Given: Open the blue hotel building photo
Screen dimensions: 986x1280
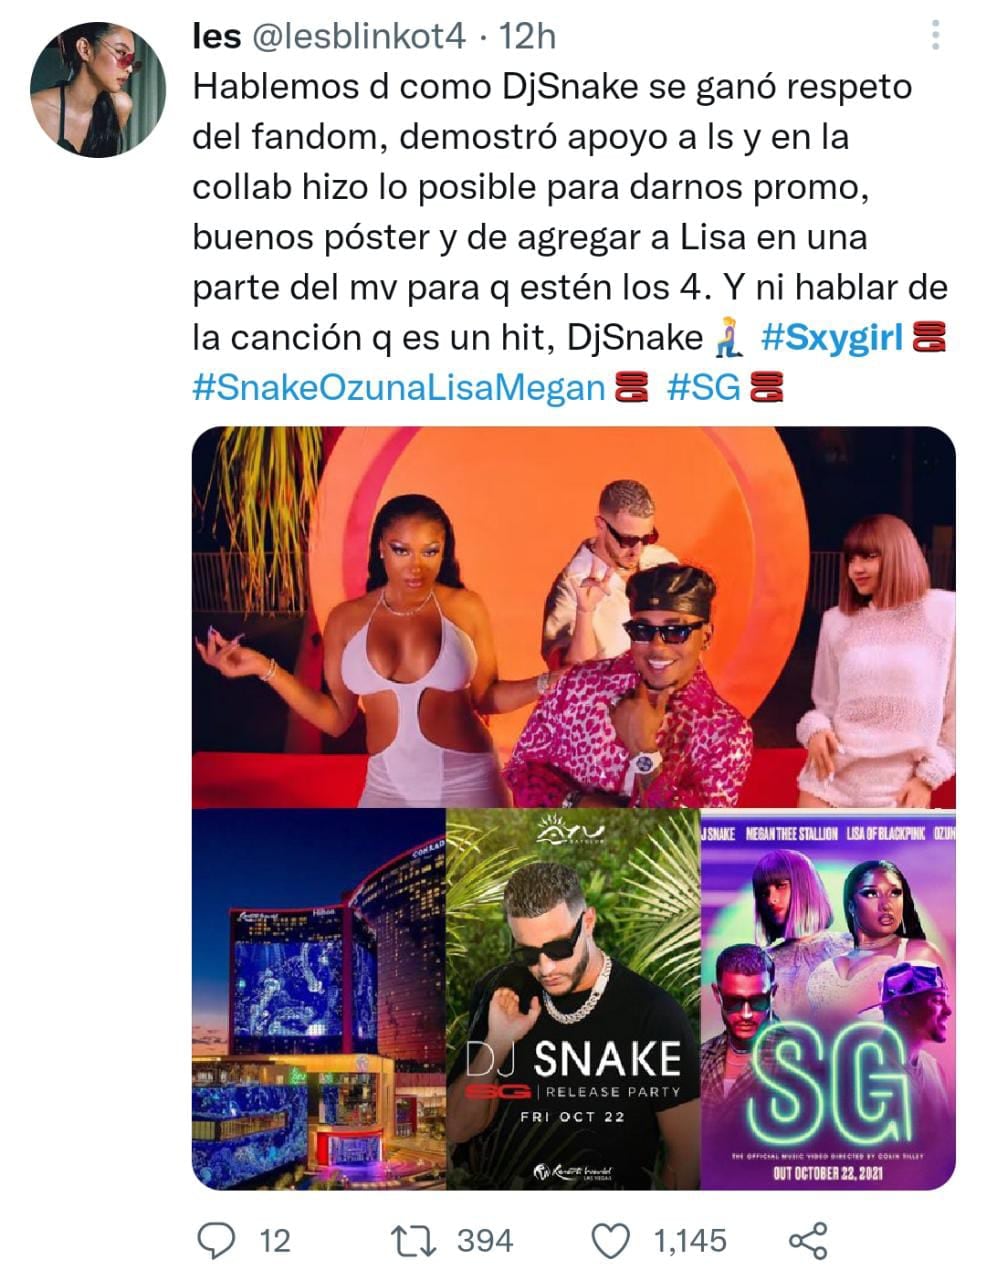Looking at the screenshot, I should [318, 999].
